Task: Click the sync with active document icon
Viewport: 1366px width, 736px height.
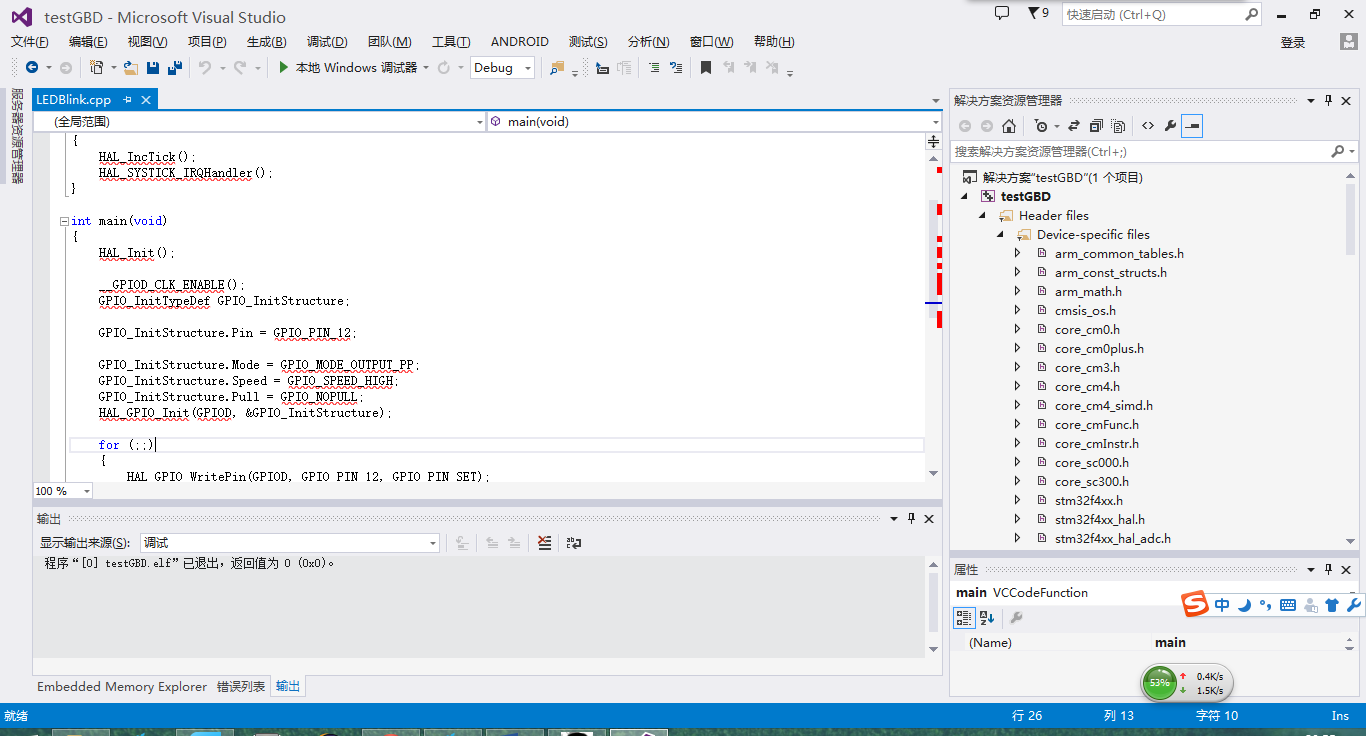Action: click(x=1074, y=126)
